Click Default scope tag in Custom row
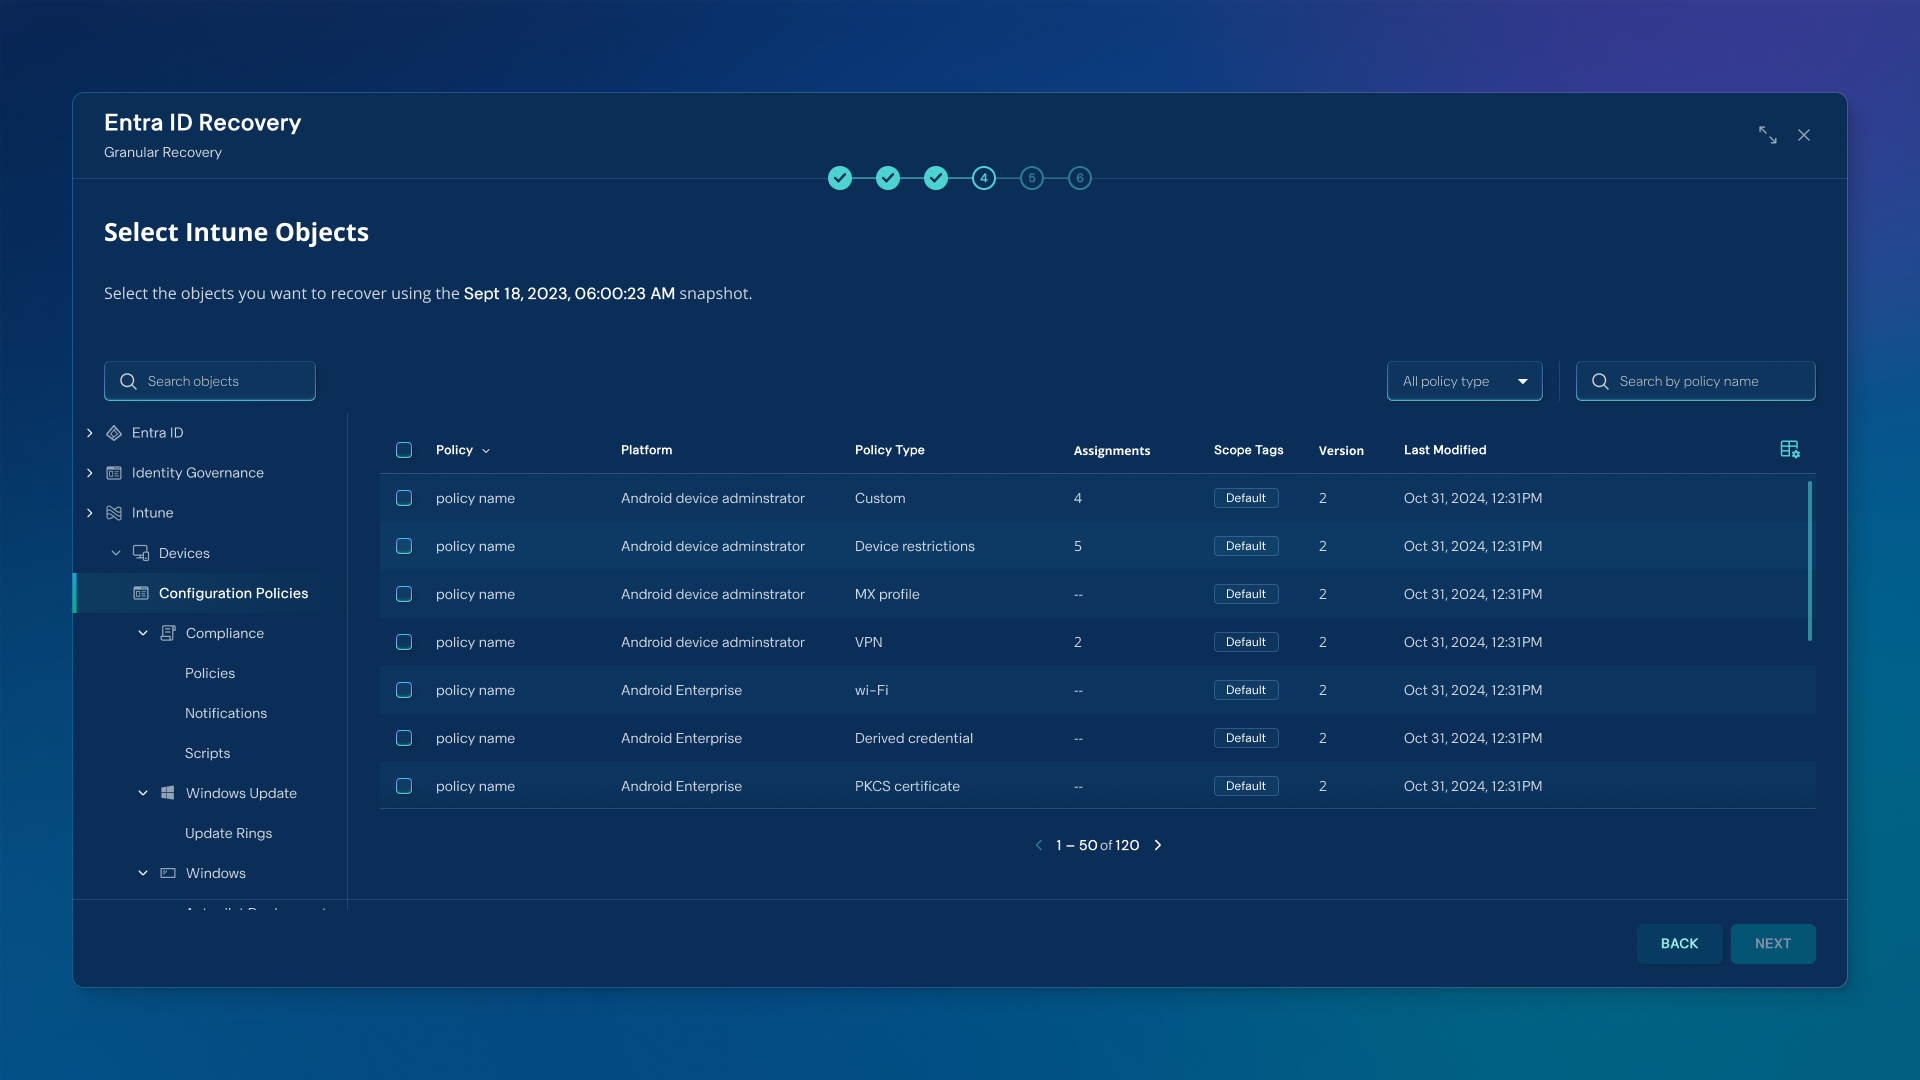 pyautogui.click(x=1246, y=498)
